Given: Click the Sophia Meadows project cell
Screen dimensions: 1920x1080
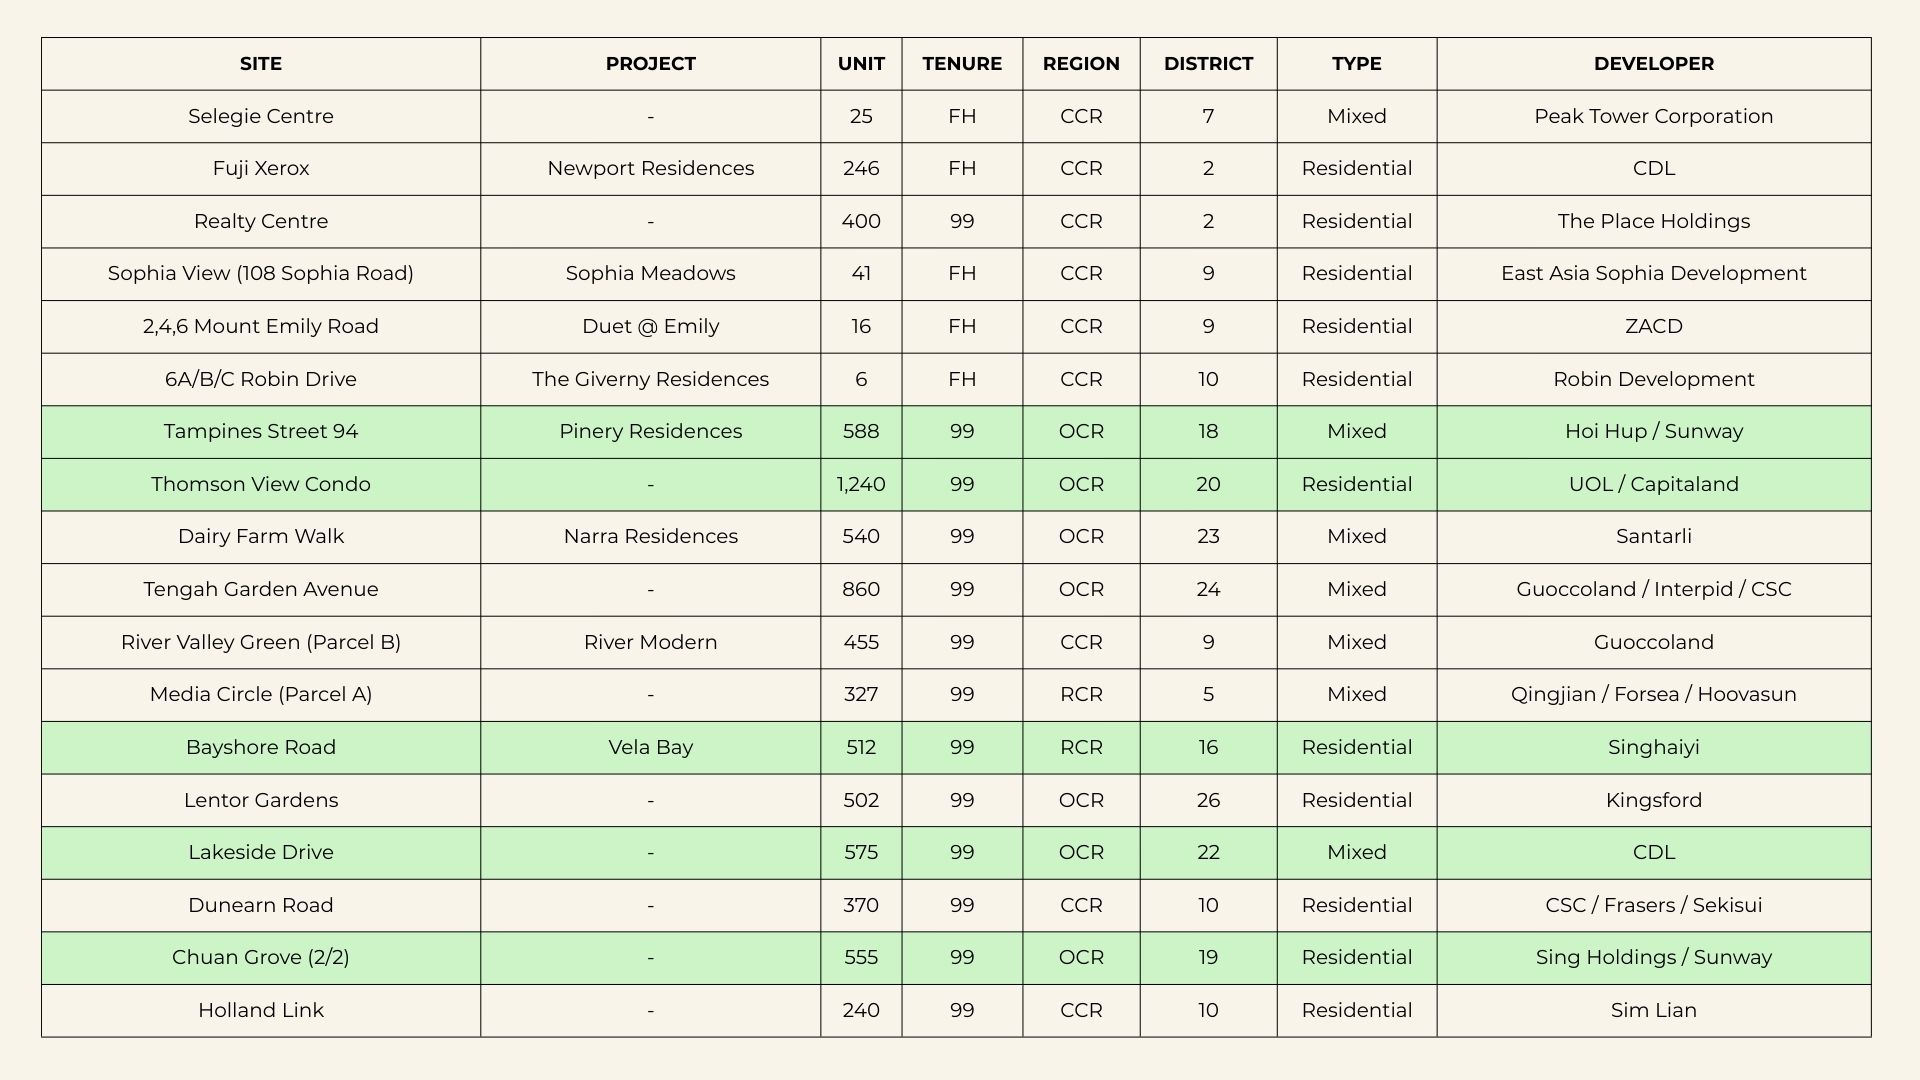Looking at the screenshot, I should [650, 273].
